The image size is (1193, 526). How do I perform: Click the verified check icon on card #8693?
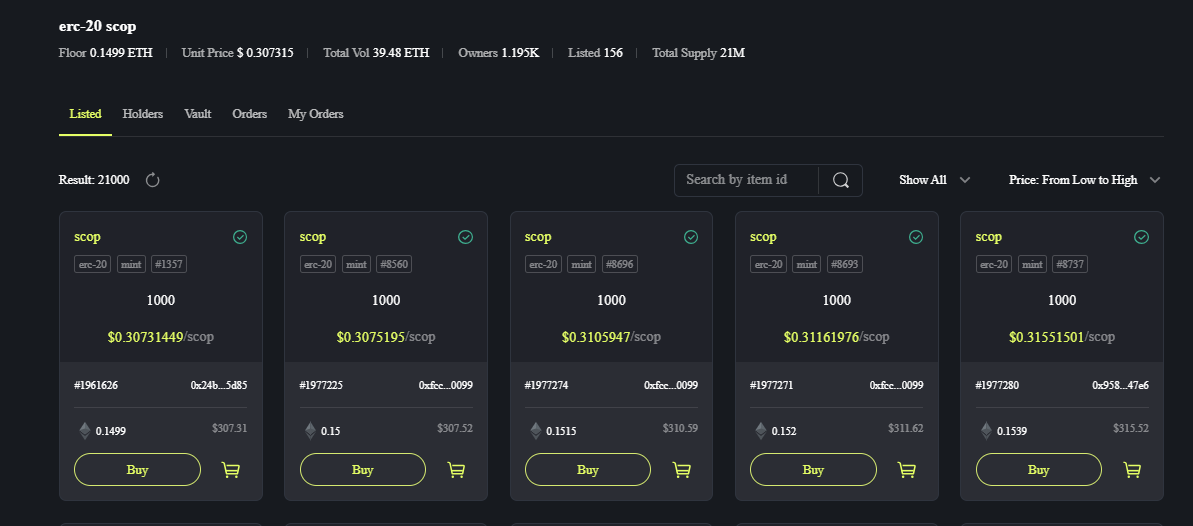tap(916, 237)
